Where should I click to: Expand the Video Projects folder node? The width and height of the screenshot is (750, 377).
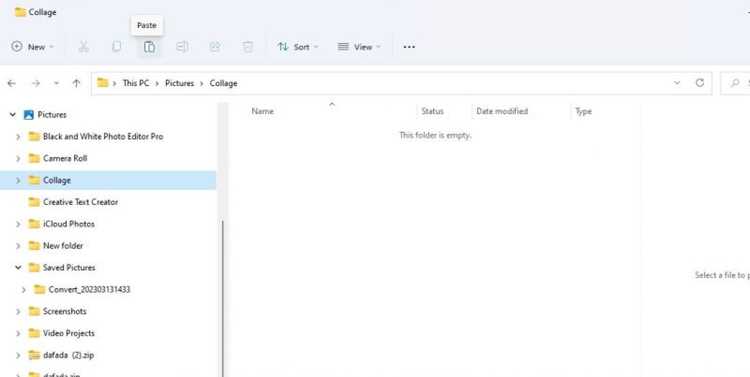[x=18, y=333]
